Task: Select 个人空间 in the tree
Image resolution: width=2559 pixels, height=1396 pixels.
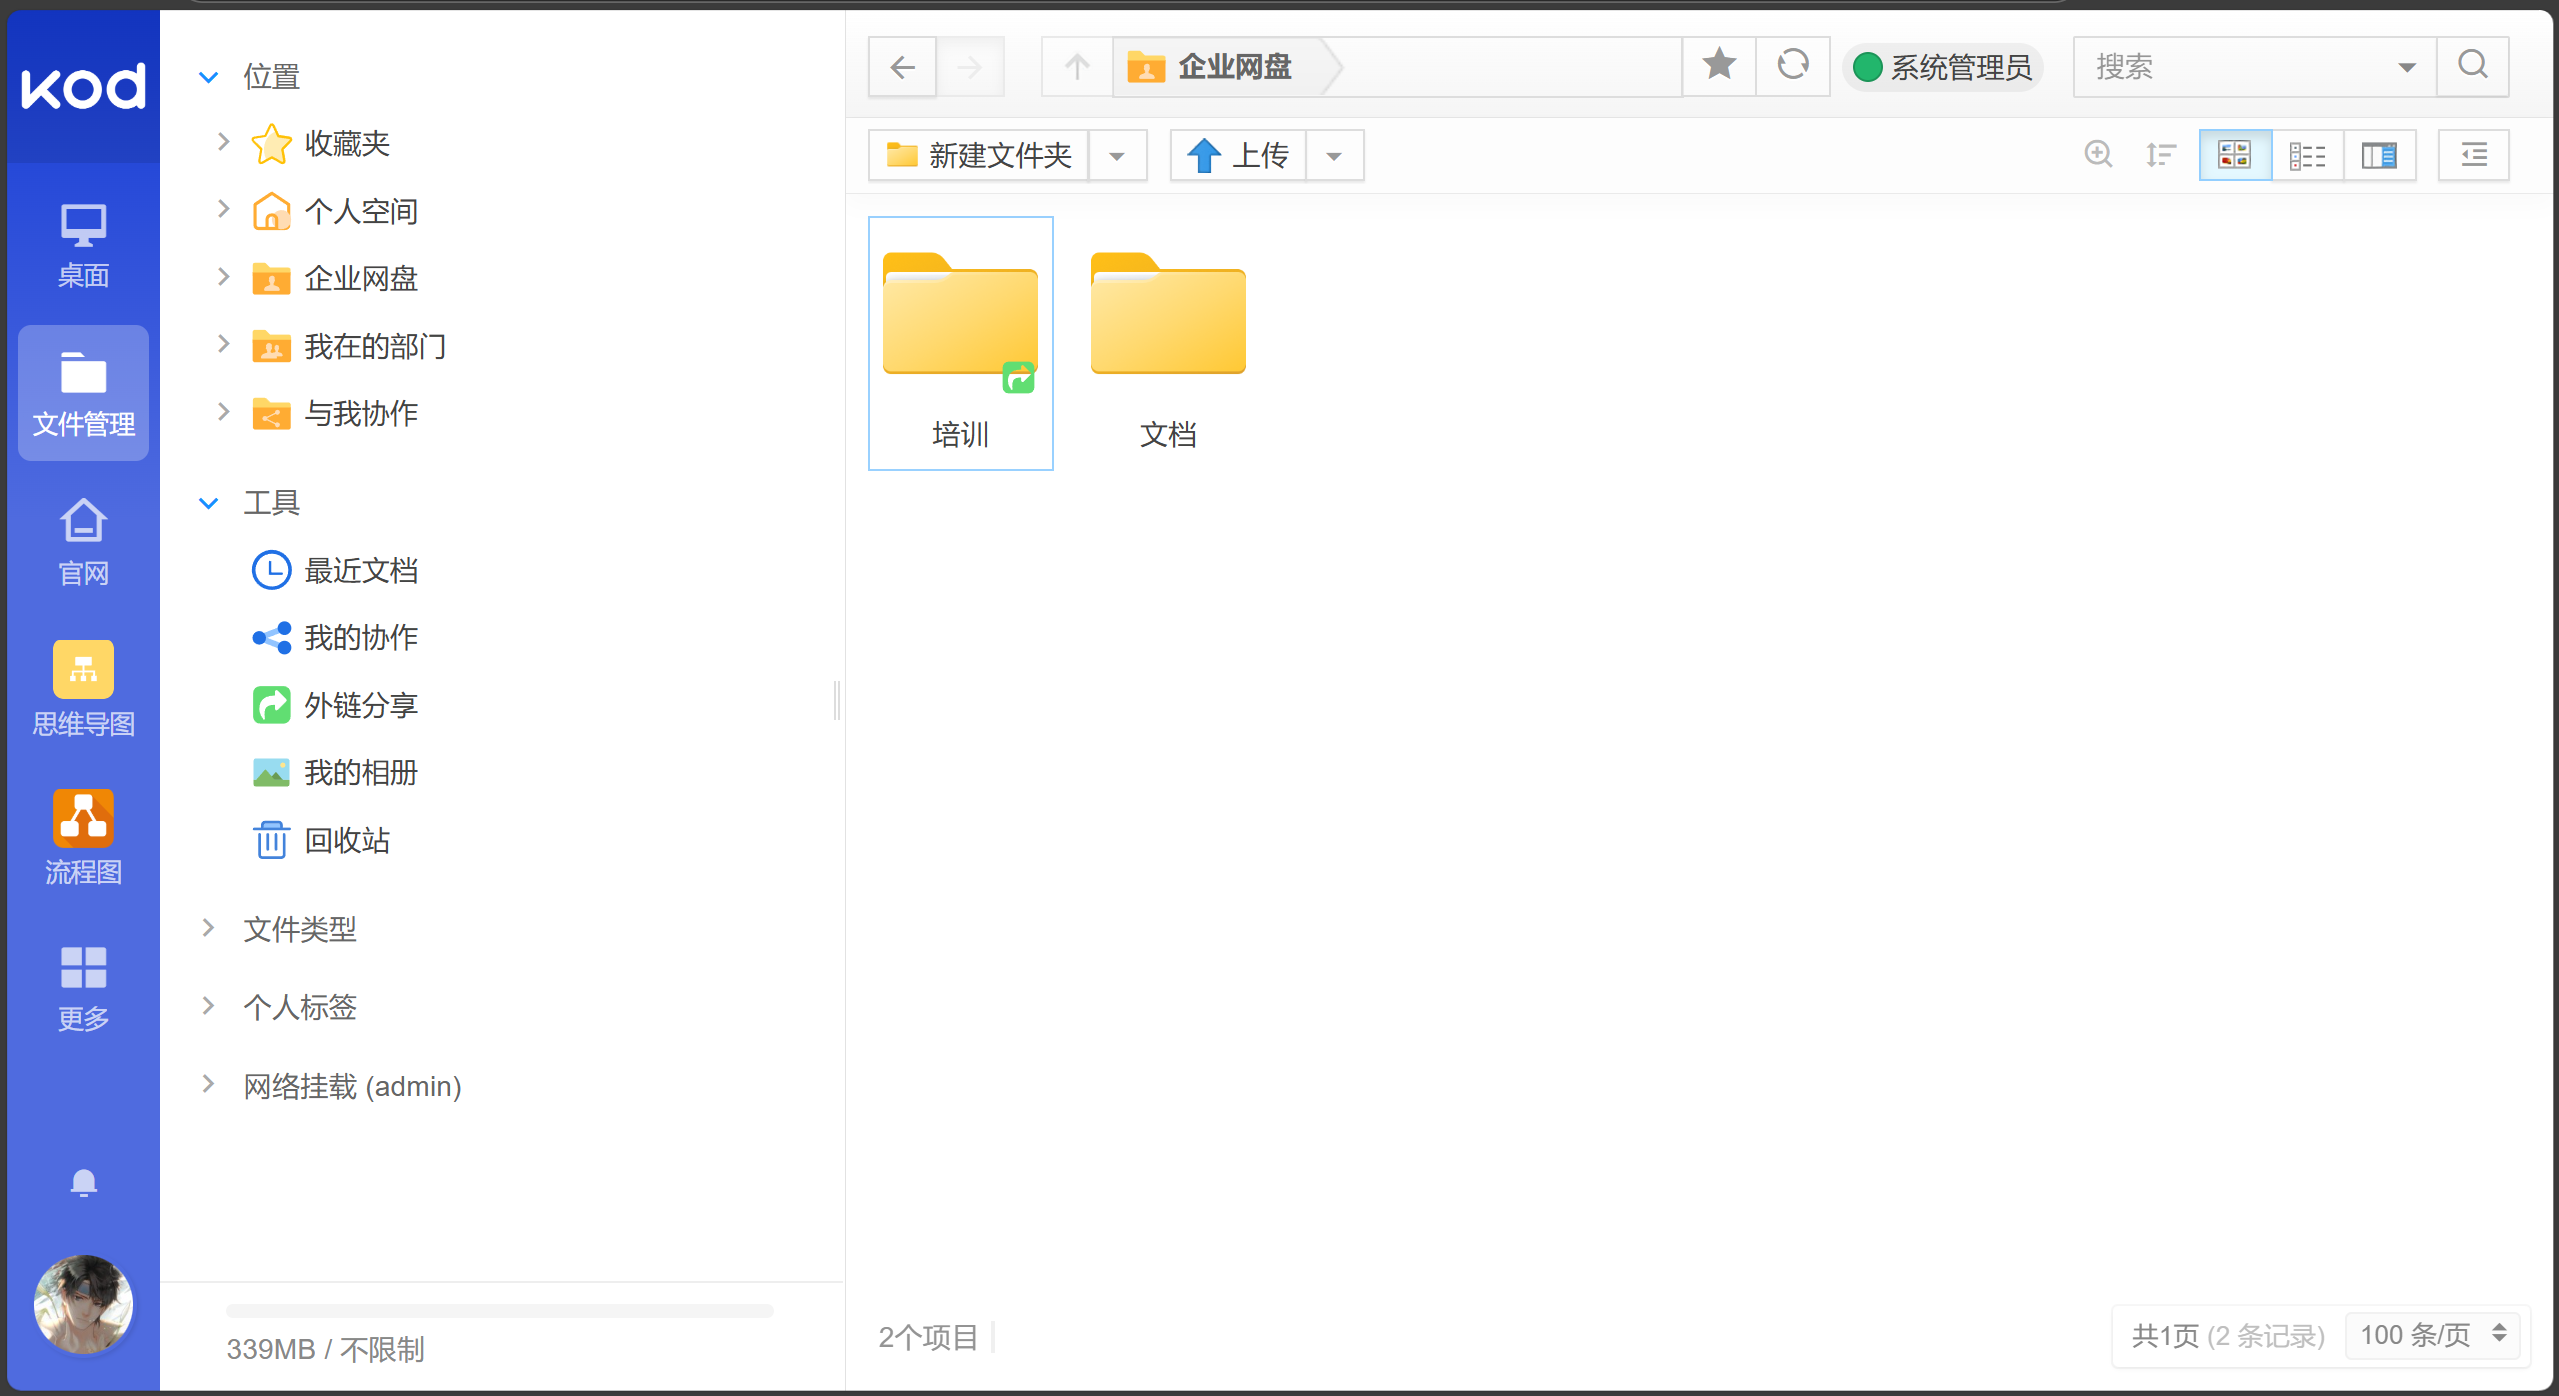Action: click(x=335, y=211)
